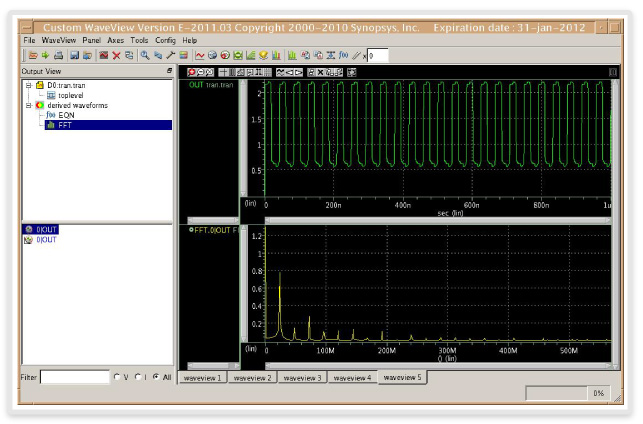
Task: Click the Filter text input field
Action: point(75,377)
